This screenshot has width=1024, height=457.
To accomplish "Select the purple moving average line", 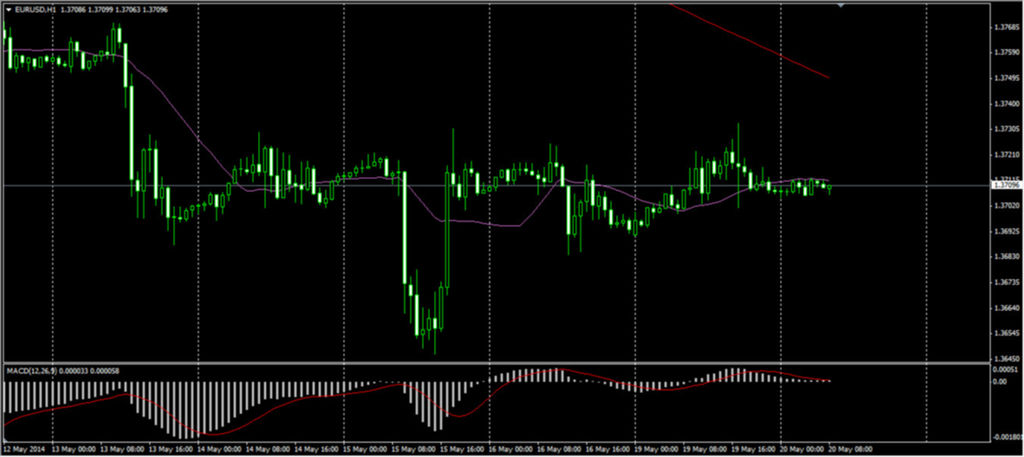I will 180,110.
